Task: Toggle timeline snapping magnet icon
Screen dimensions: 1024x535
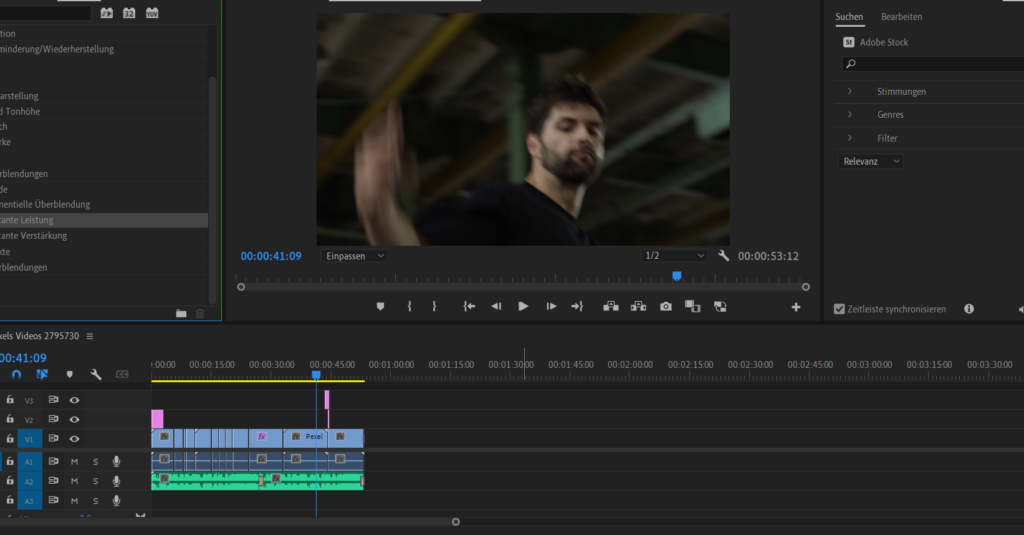Action: pos(17,374)
